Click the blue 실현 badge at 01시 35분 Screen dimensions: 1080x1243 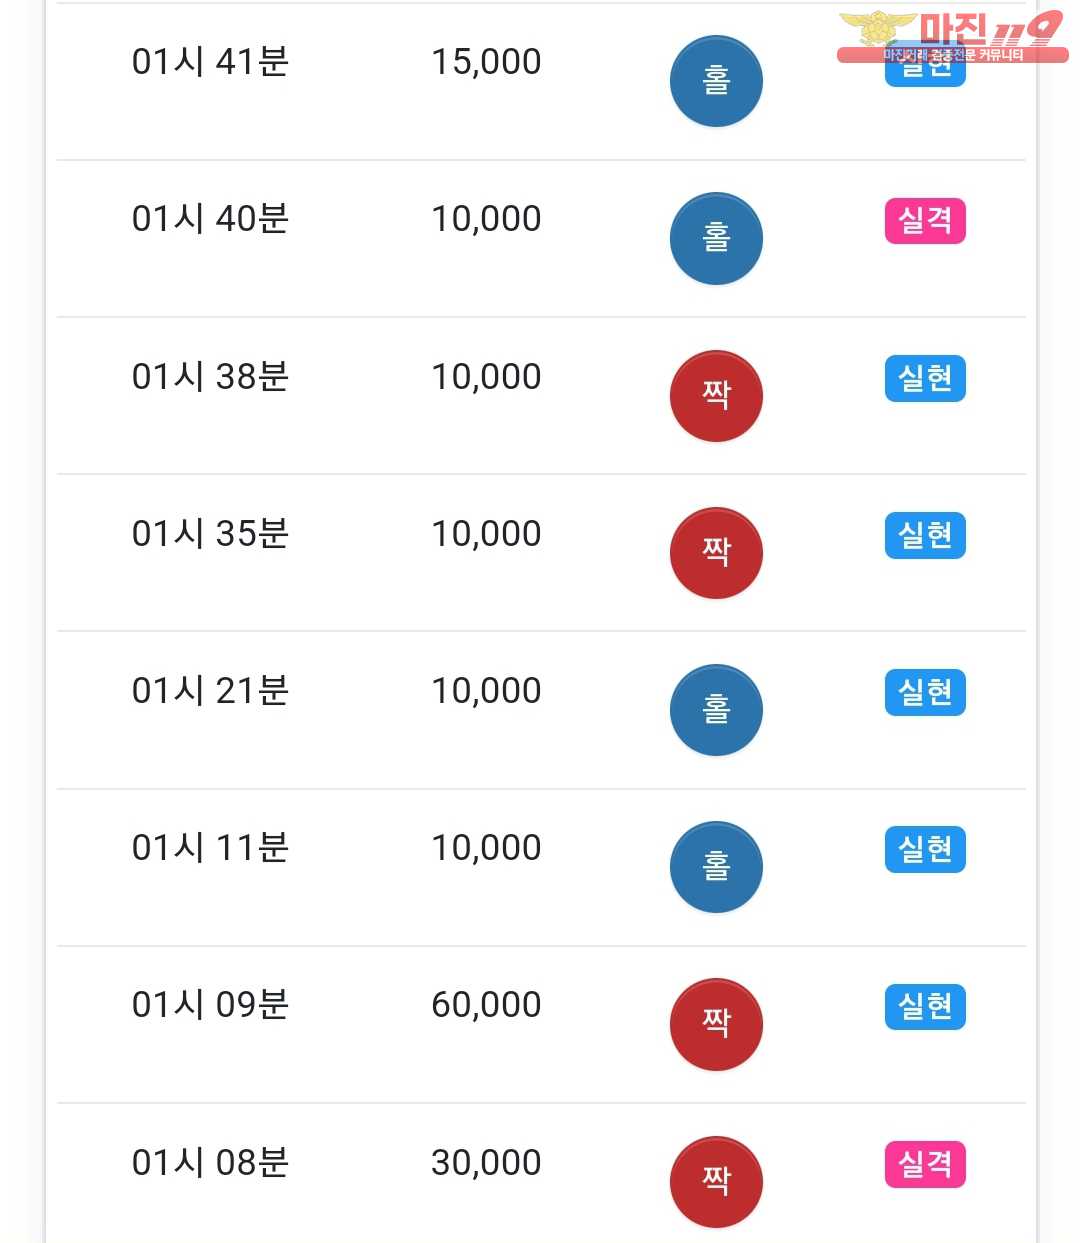[x=925, y=535]
